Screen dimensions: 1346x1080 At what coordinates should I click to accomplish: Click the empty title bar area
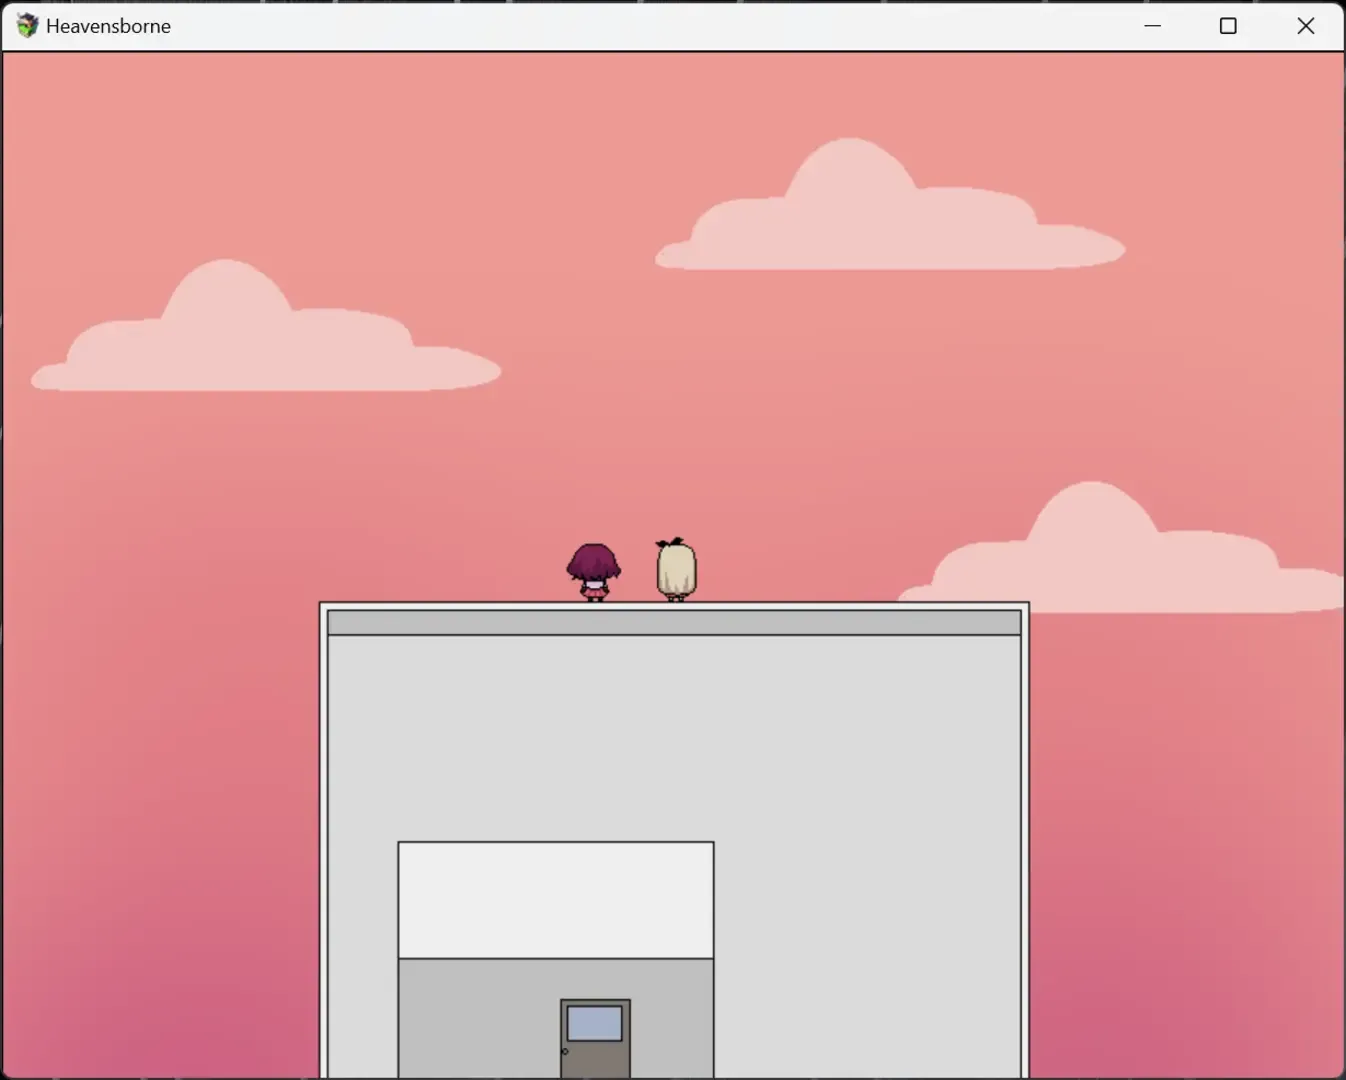pos(650,26)
